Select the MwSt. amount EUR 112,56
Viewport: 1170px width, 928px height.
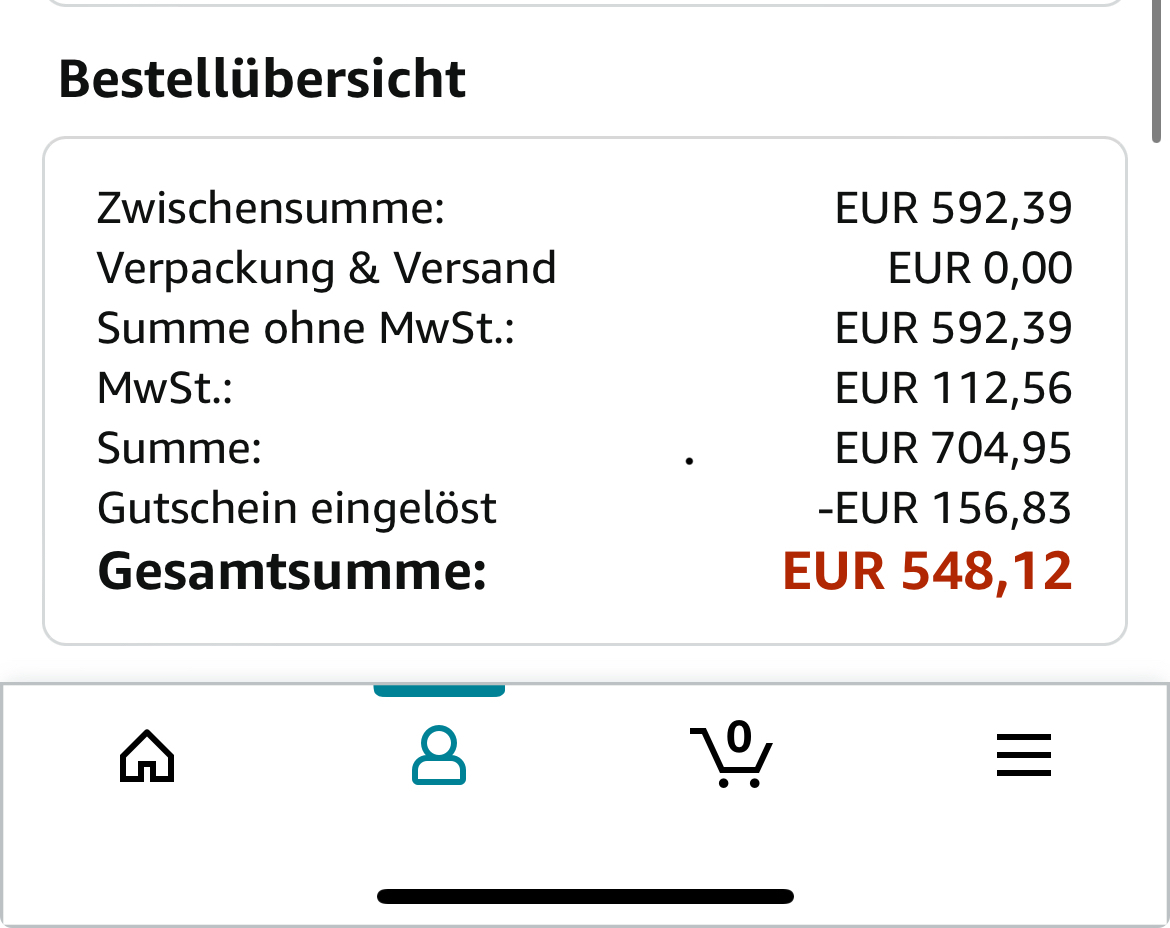953,388
